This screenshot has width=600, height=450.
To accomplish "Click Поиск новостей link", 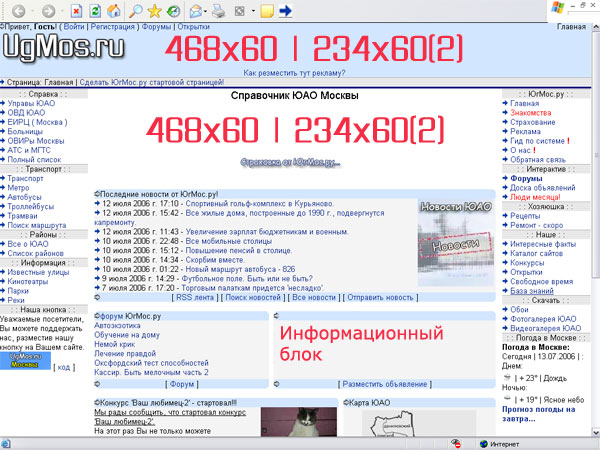I will tap(253, 297).
